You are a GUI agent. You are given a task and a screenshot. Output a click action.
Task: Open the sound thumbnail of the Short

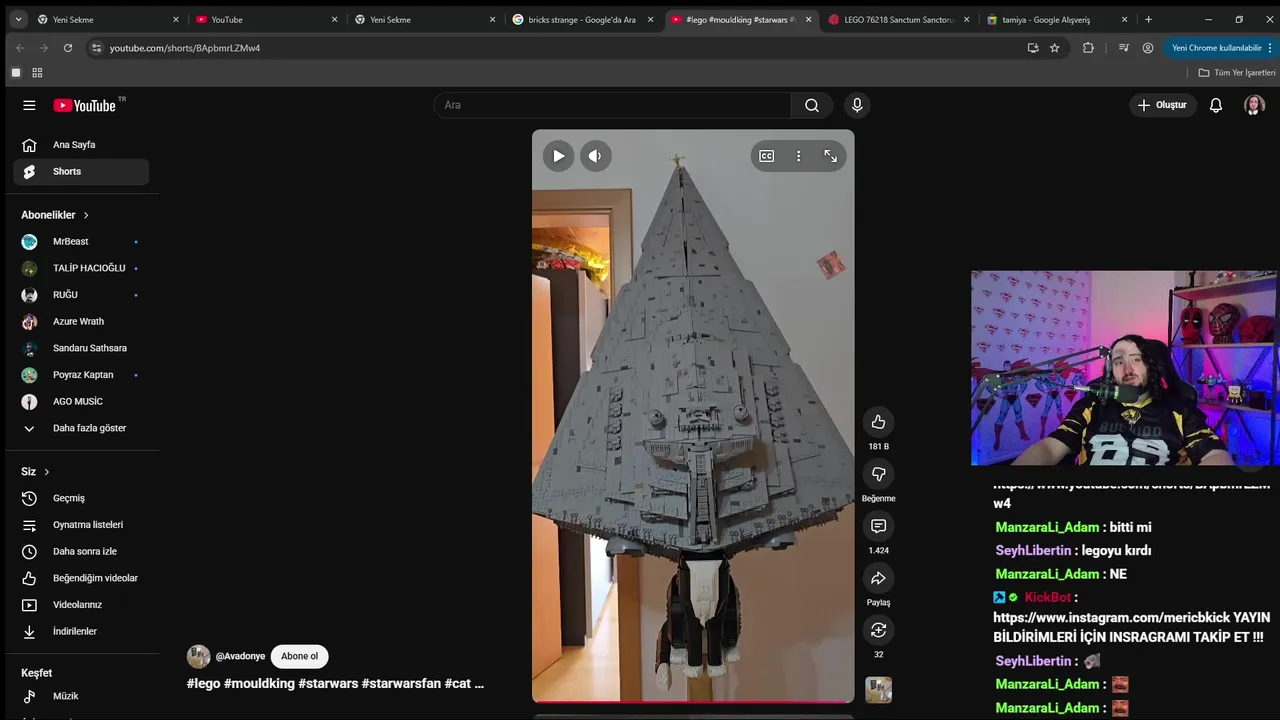click(x=878, y=690)
